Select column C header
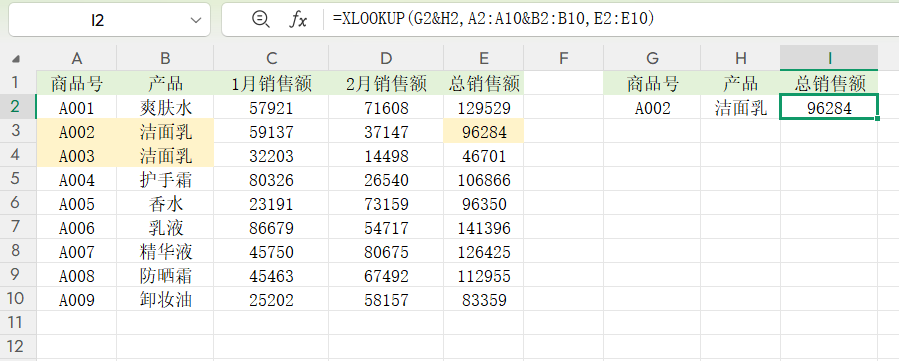 coord(271,58)
